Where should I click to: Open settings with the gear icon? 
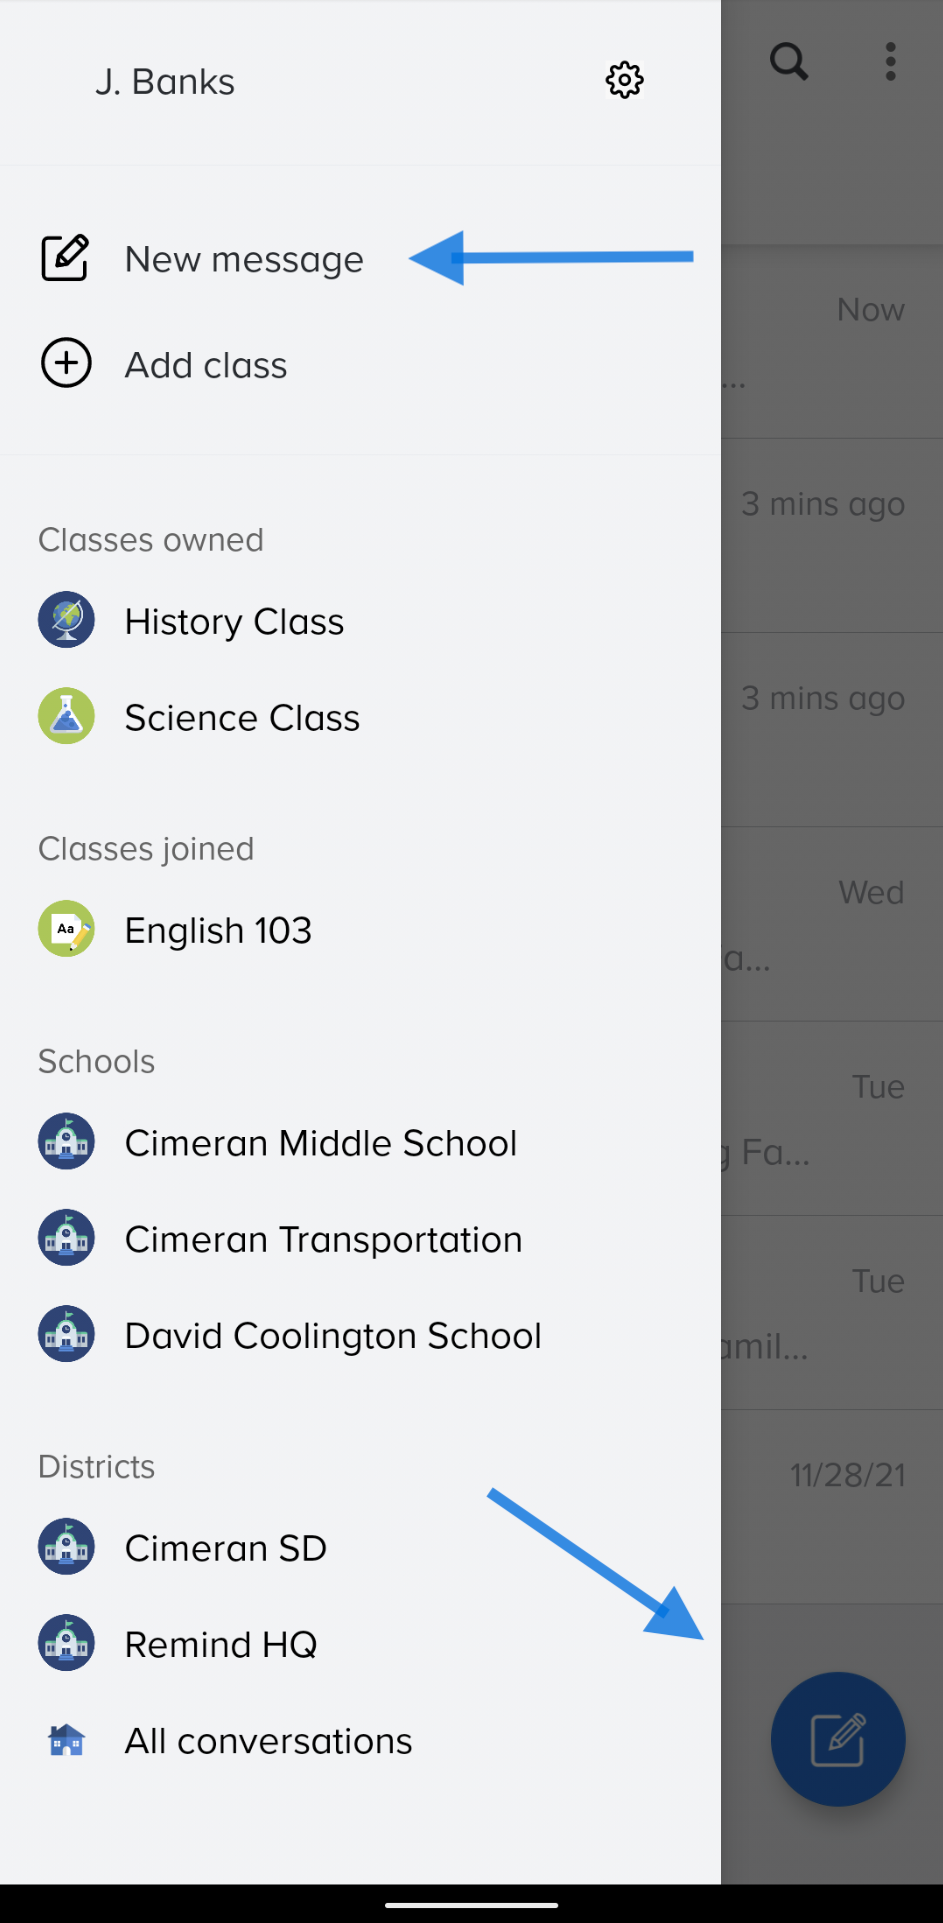click(624, 80)
